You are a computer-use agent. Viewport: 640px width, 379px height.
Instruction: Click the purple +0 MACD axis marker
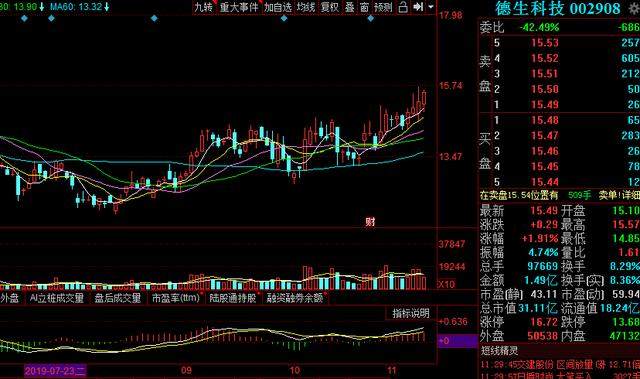coord(457,340)
